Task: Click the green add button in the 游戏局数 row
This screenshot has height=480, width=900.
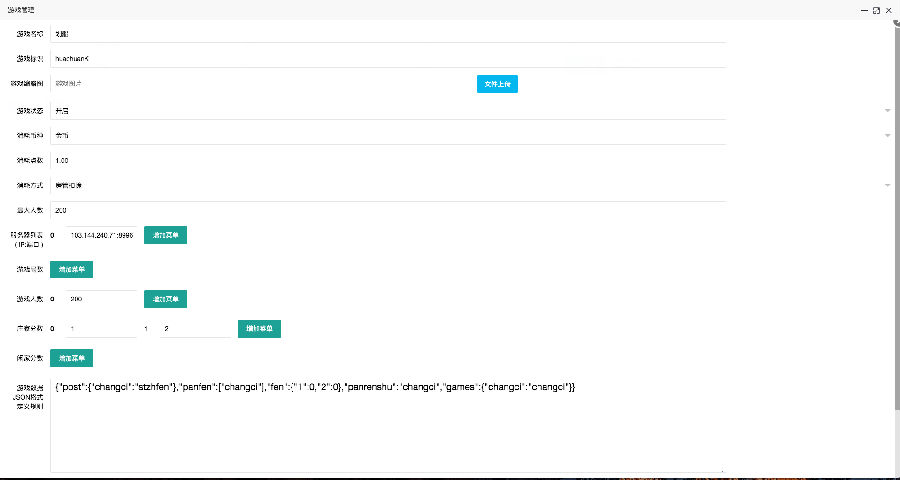Action: 71,269
